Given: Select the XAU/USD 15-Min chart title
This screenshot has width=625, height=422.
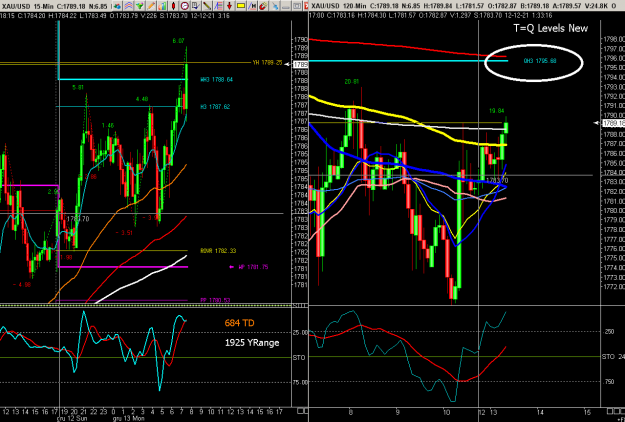Looking at the screenshot, I should pos(27,6).
